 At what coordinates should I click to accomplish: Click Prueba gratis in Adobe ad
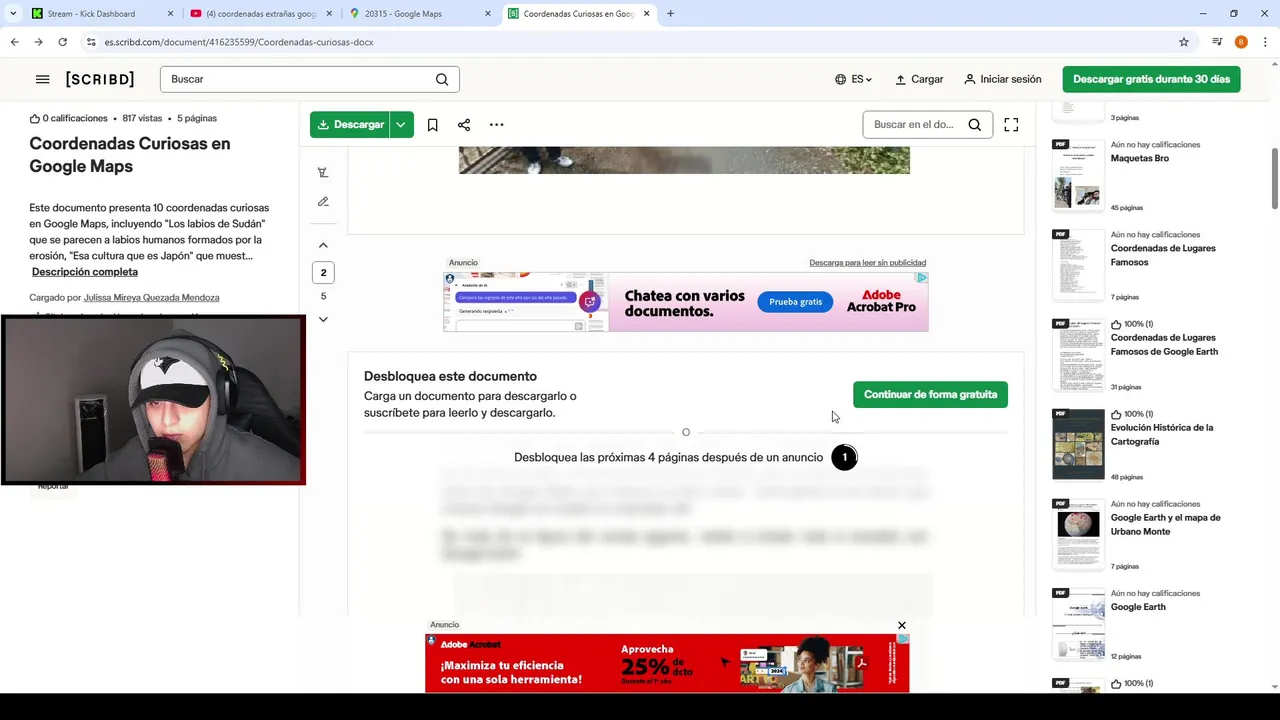(795, 302)
